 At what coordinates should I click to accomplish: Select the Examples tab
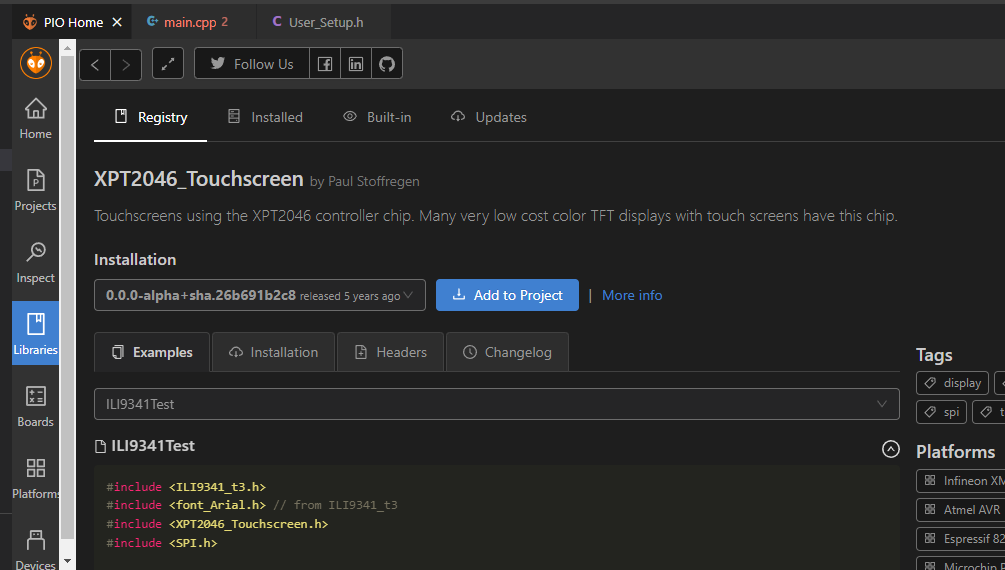152,352
